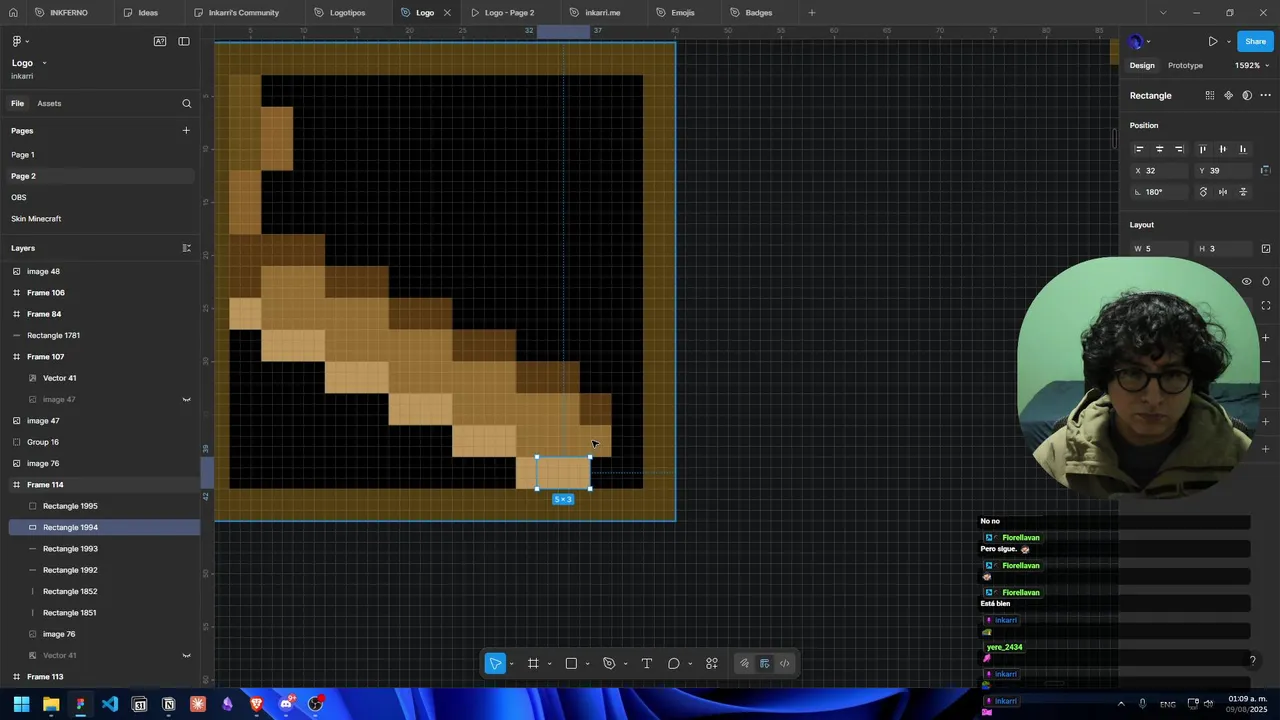The width and height of the screenshot is (1280, 720).
Task: Switch to Draw mode in toolbar
Action: [x=744, y=663]
